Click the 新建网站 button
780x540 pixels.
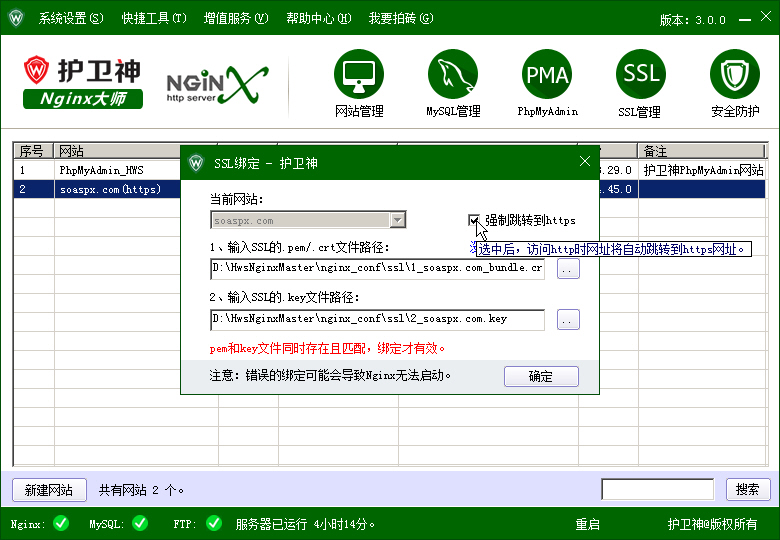click(x=49, y=490)
